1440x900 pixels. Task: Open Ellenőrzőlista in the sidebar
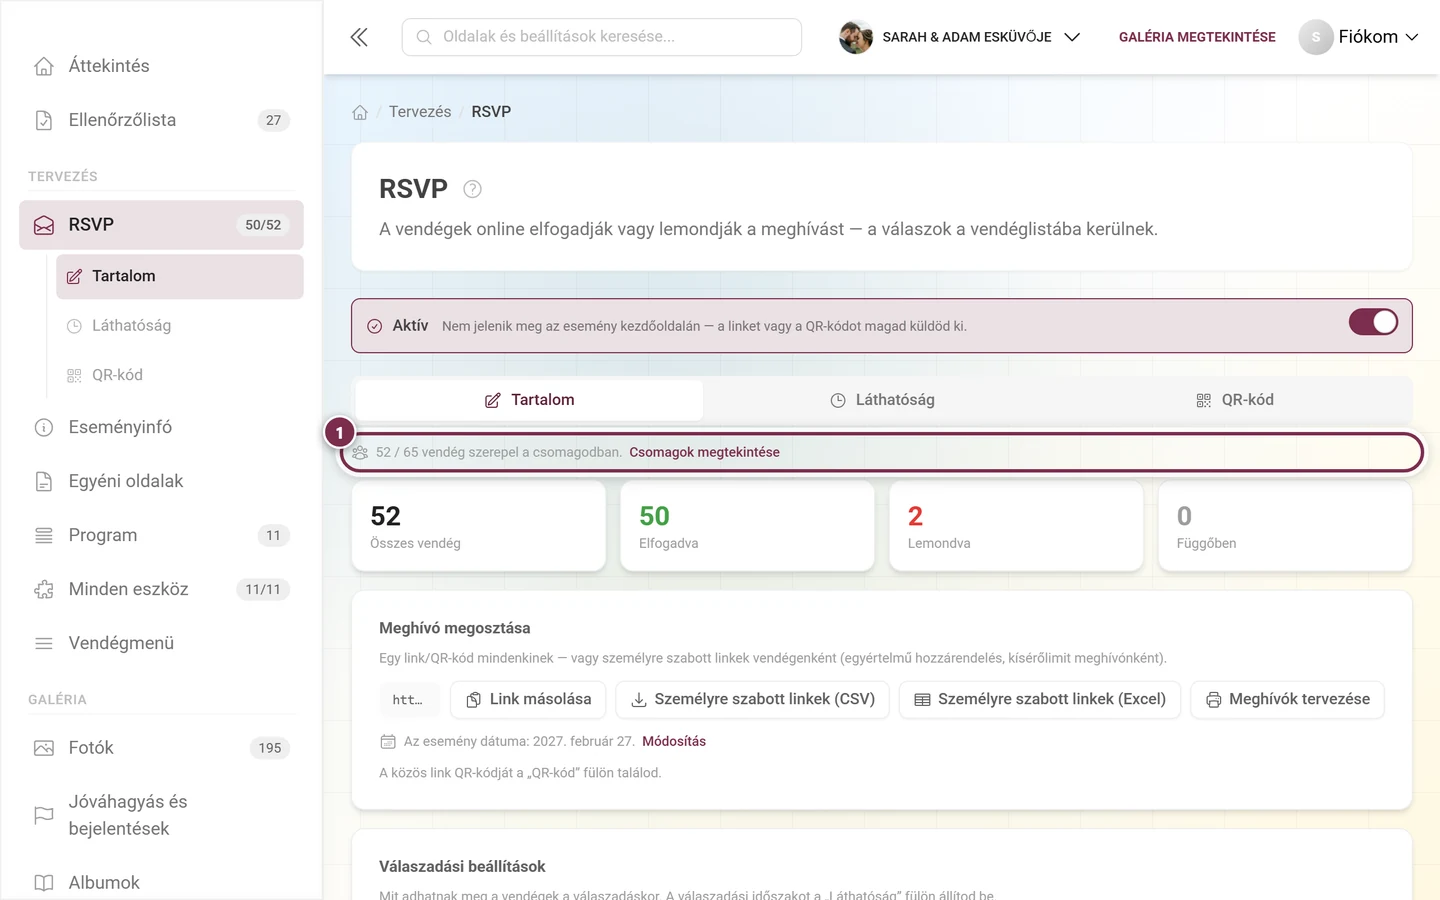click(161, 120)
